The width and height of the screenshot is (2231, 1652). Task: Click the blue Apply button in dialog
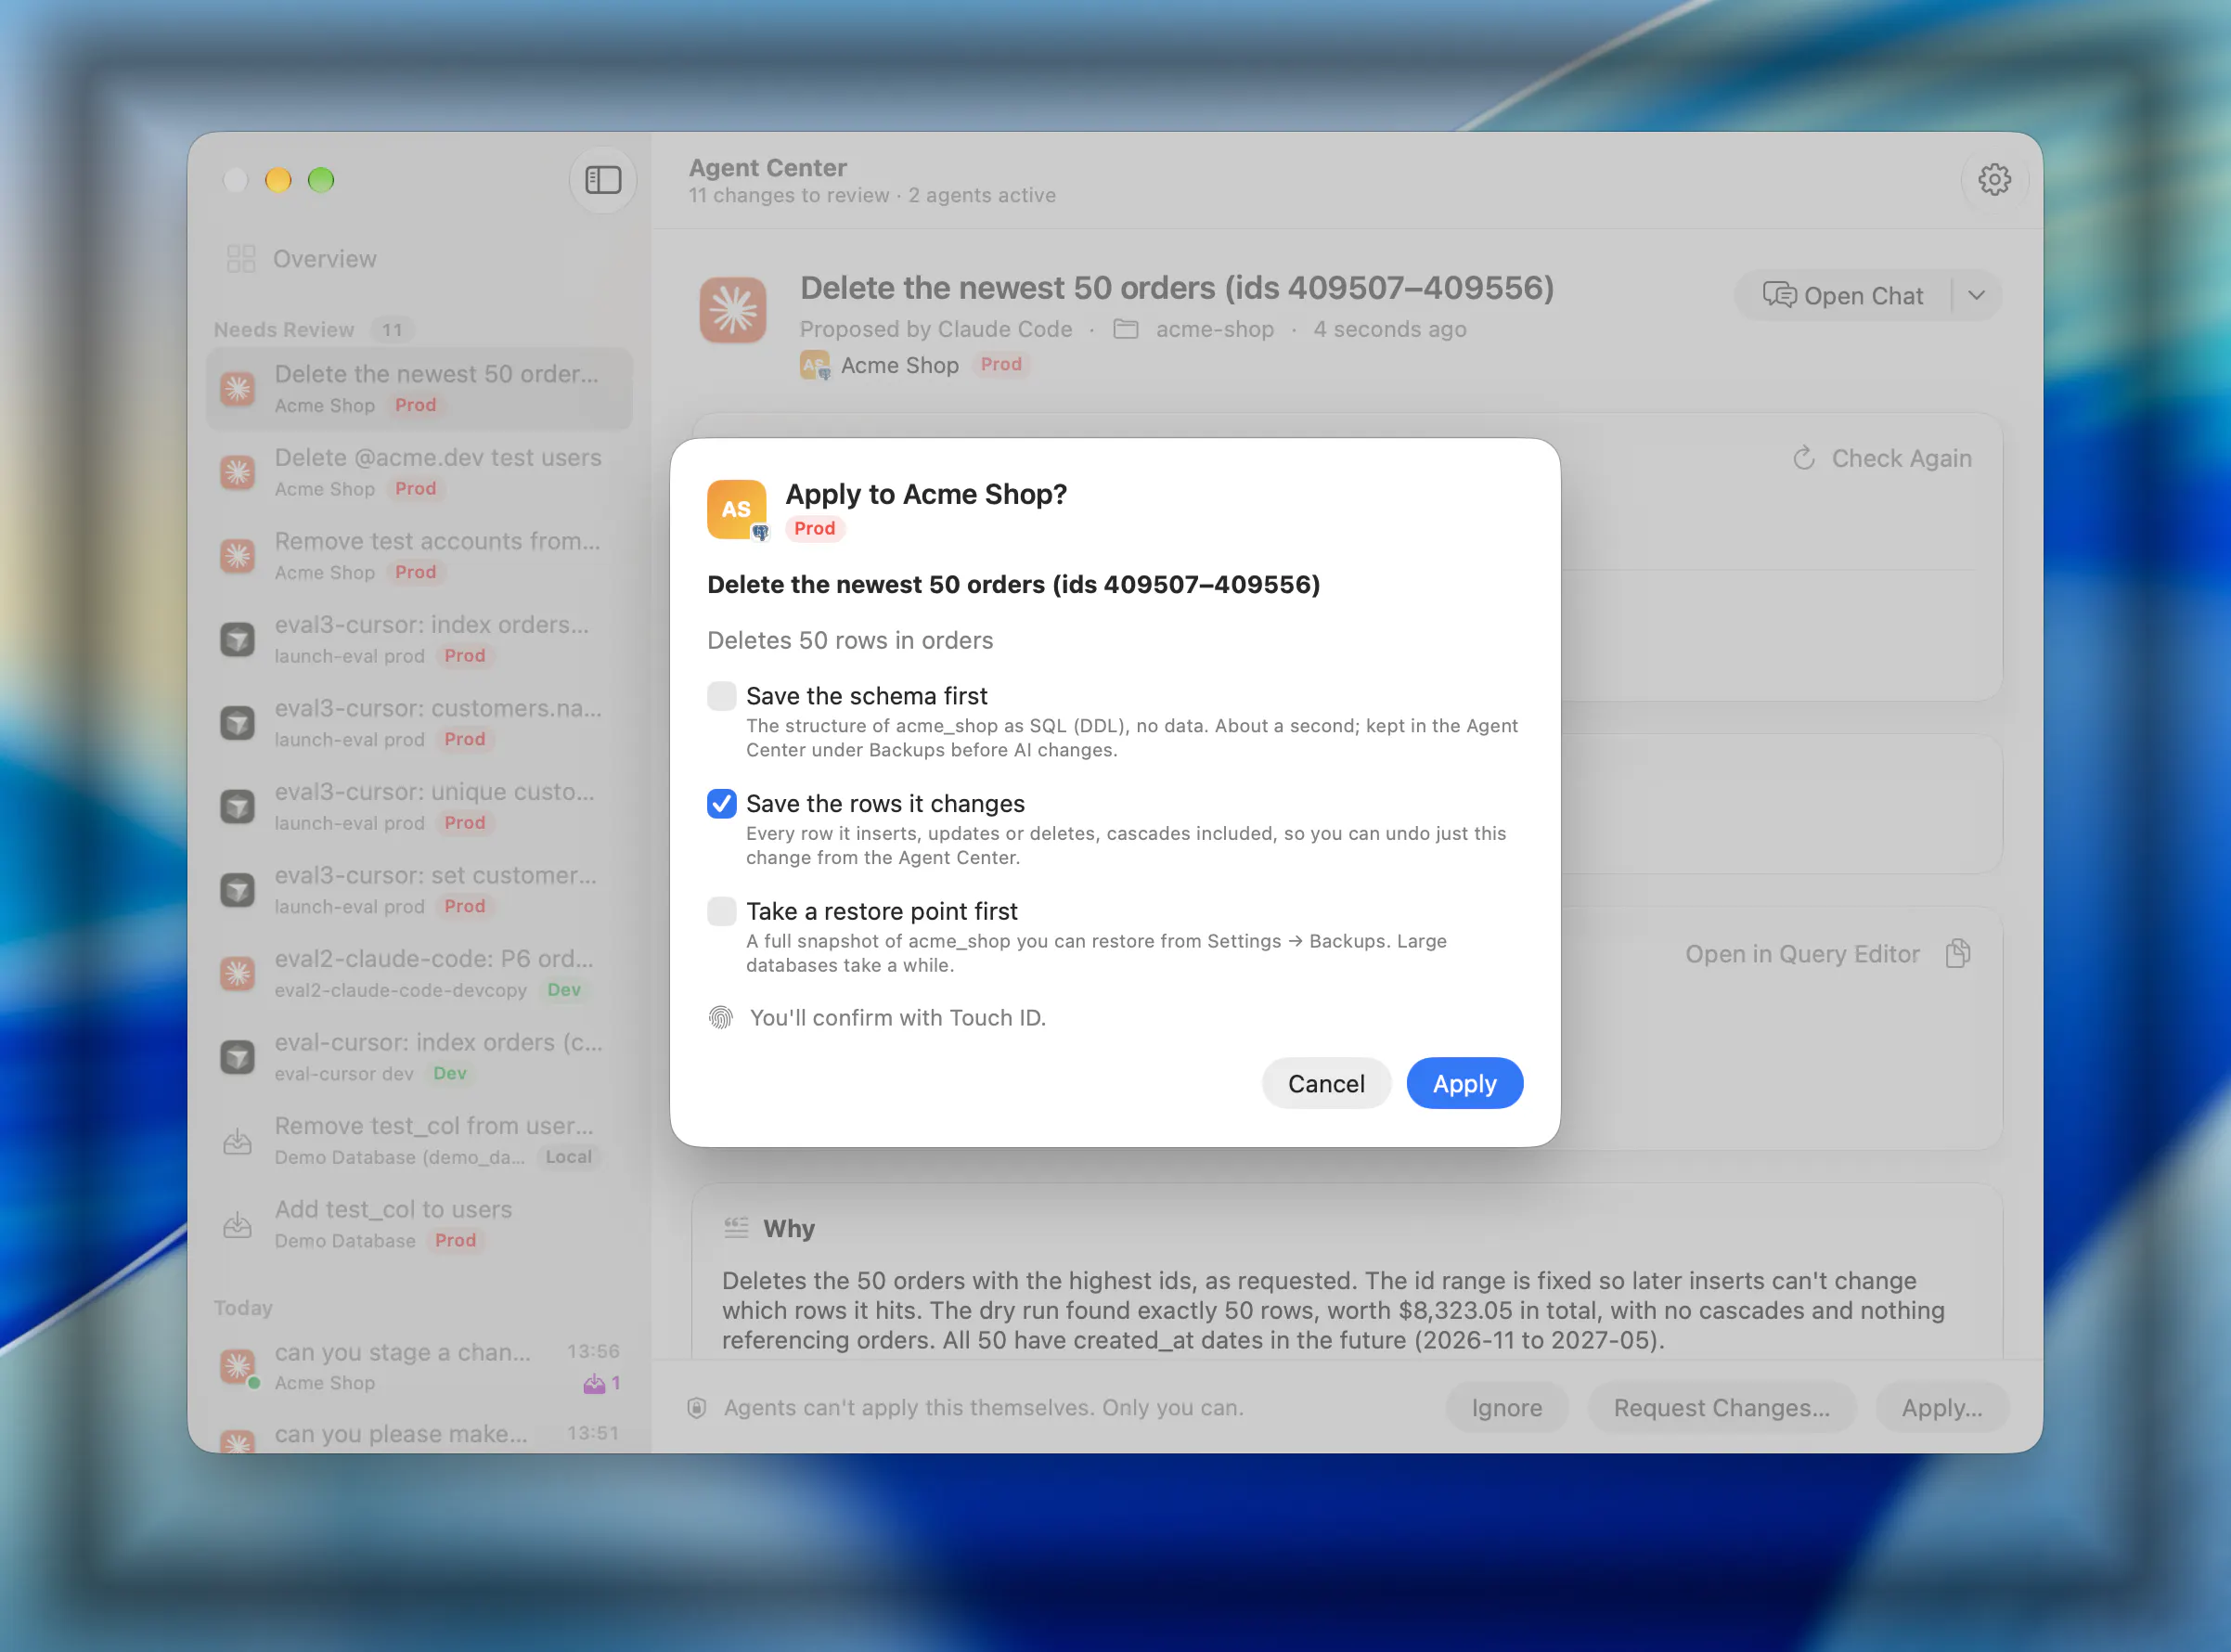point(1464,1084)
